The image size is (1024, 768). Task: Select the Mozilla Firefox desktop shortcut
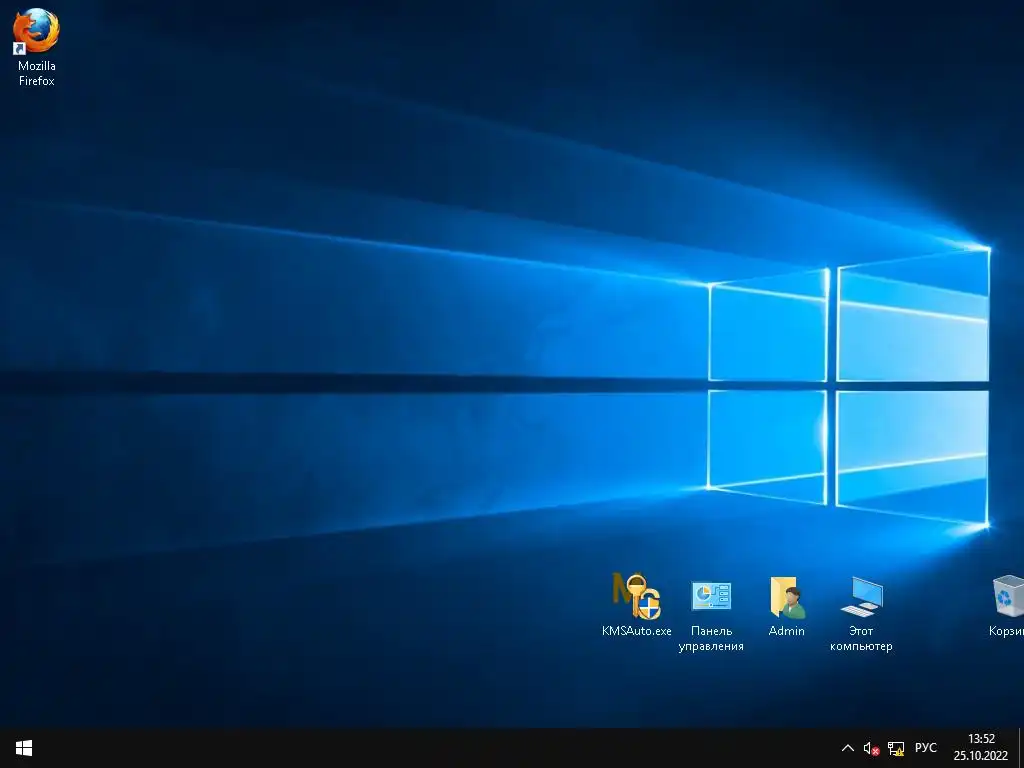pyautogui.click(x=37, y=47)
